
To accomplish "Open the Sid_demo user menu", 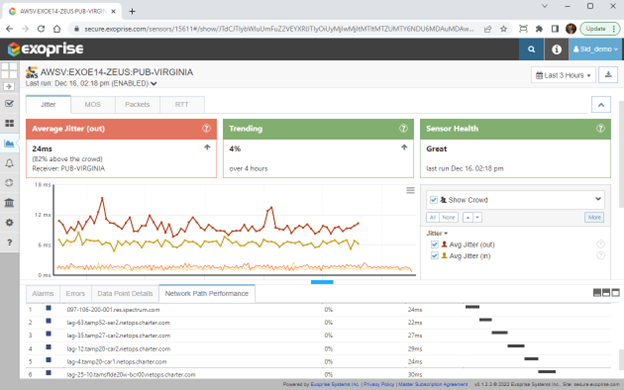I will [595, 49].
